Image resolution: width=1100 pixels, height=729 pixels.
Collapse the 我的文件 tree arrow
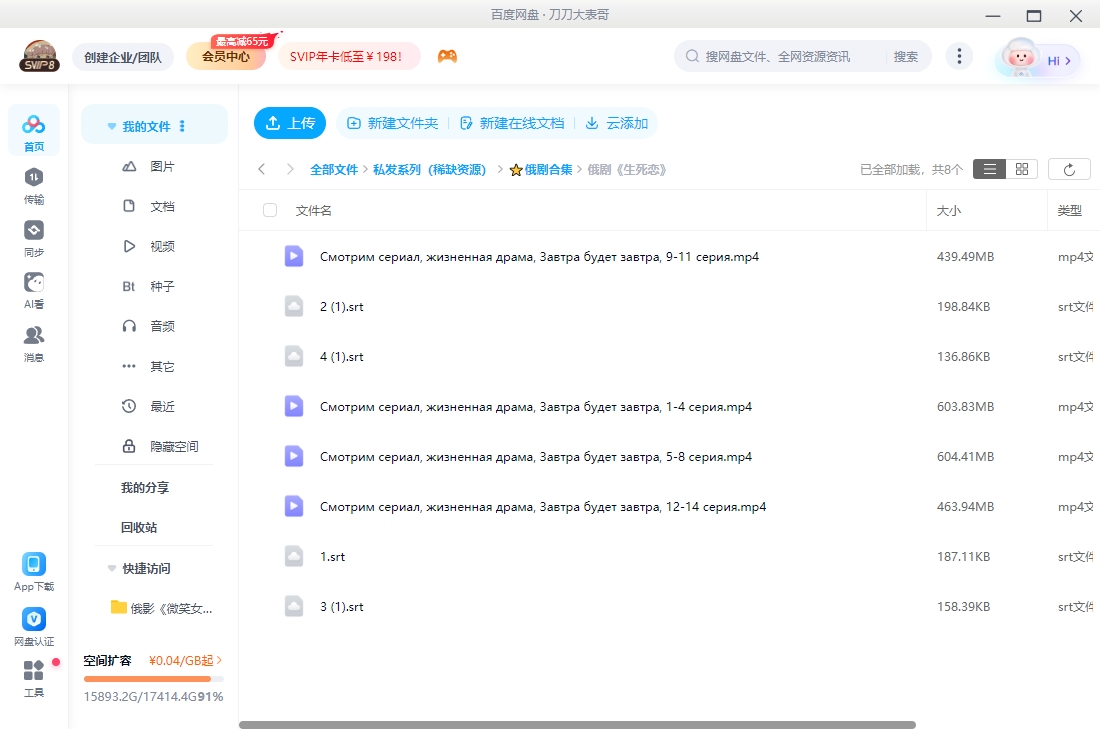[111, 126]
